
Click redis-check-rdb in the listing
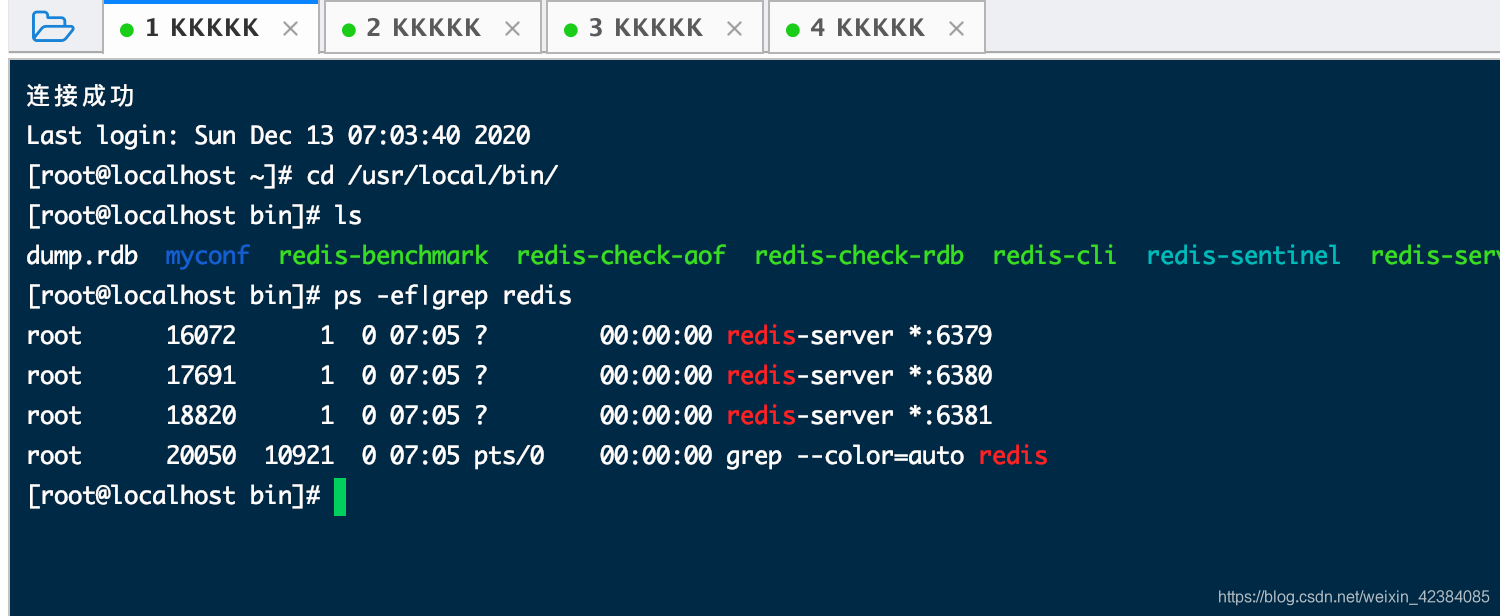pos(860,256)
